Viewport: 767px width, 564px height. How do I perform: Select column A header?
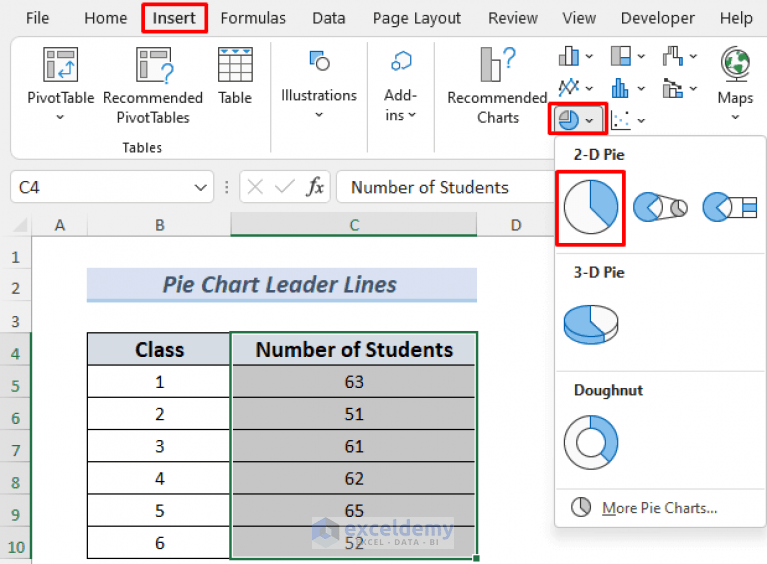click(x=60, y=225)
